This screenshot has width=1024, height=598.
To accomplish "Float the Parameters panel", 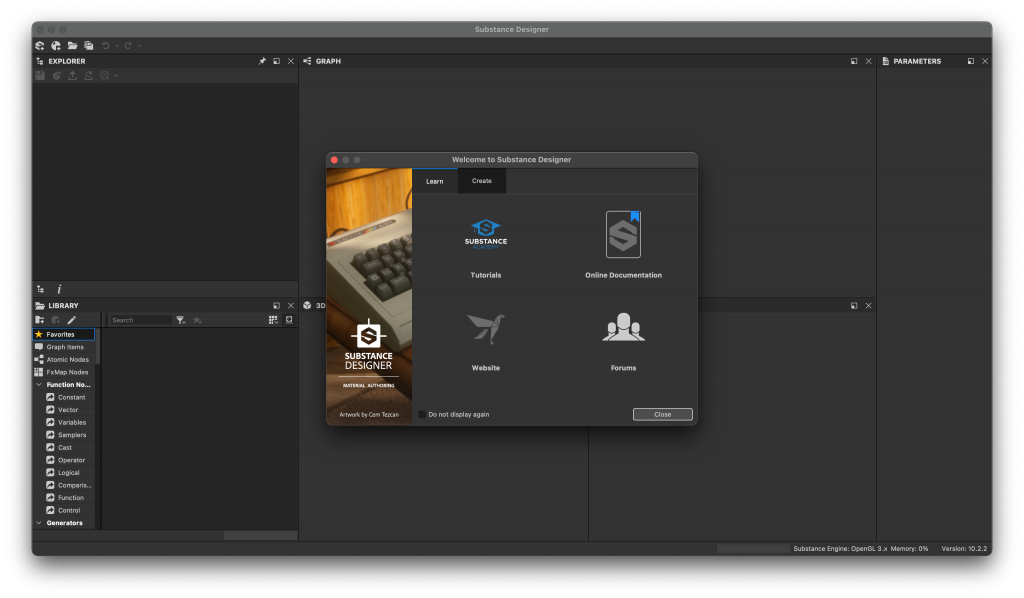I will tap(971, 61).
